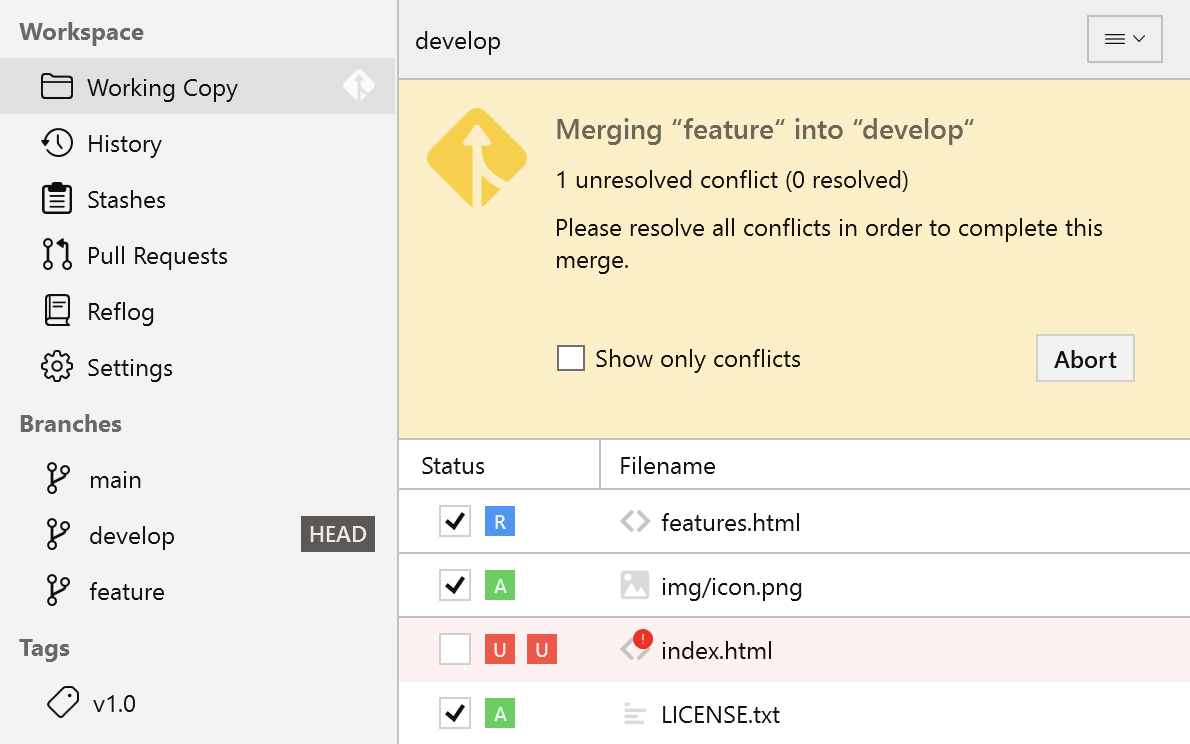The width and height of the screenshot is (1190, 744).
Task: Click the Settings gear icon
Action: 57,367
